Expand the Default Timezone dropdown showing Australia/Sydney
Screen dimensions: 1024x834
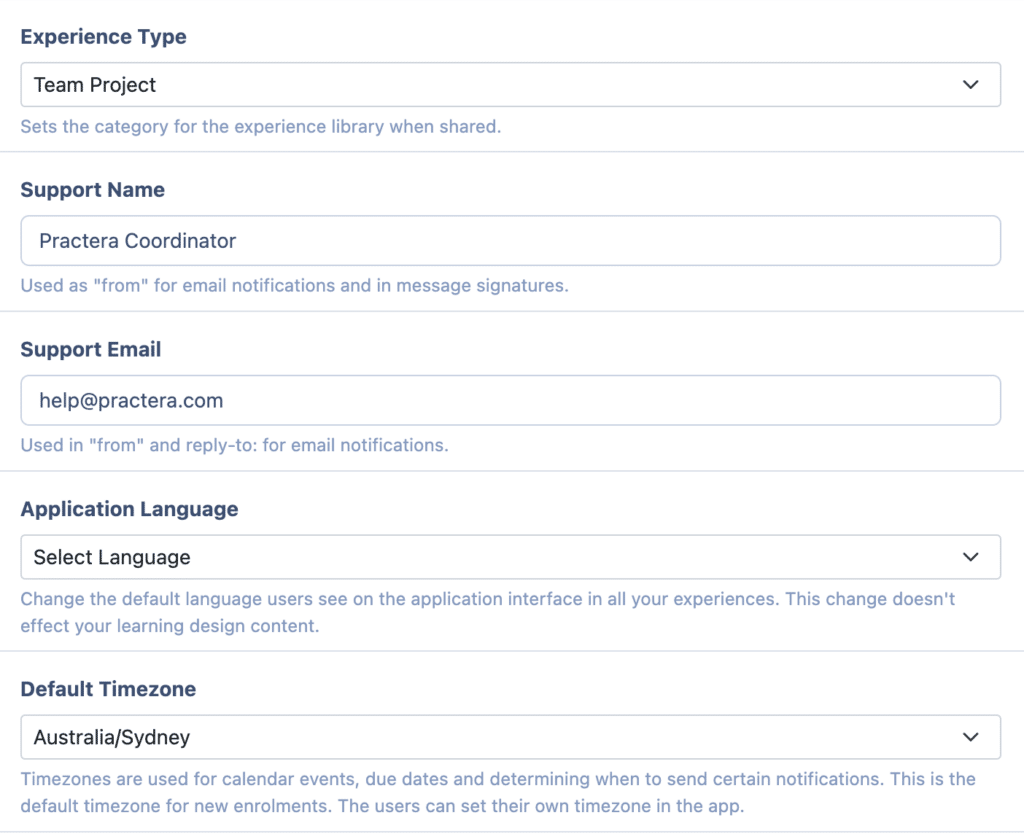coord(510,738)
